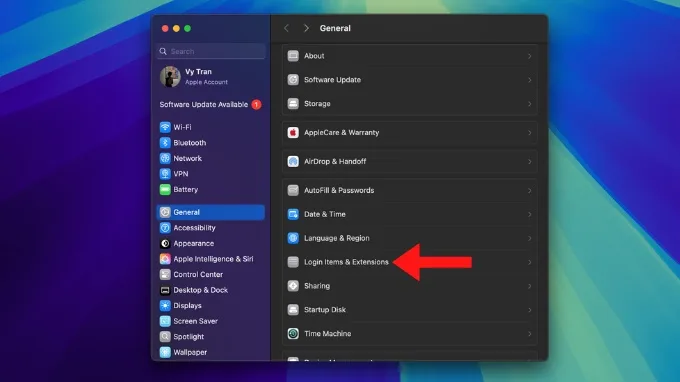Click the Storage drive icon
This screenshot has width=680, height=382.
[293, 104]
